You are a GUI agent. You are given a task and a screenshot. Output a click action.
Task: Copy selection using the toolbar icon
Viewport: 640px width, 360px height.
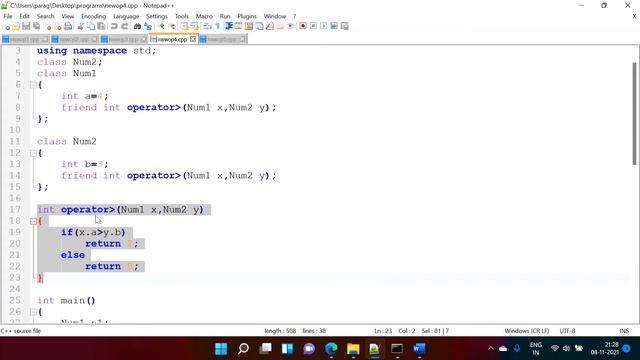(91, 26)
